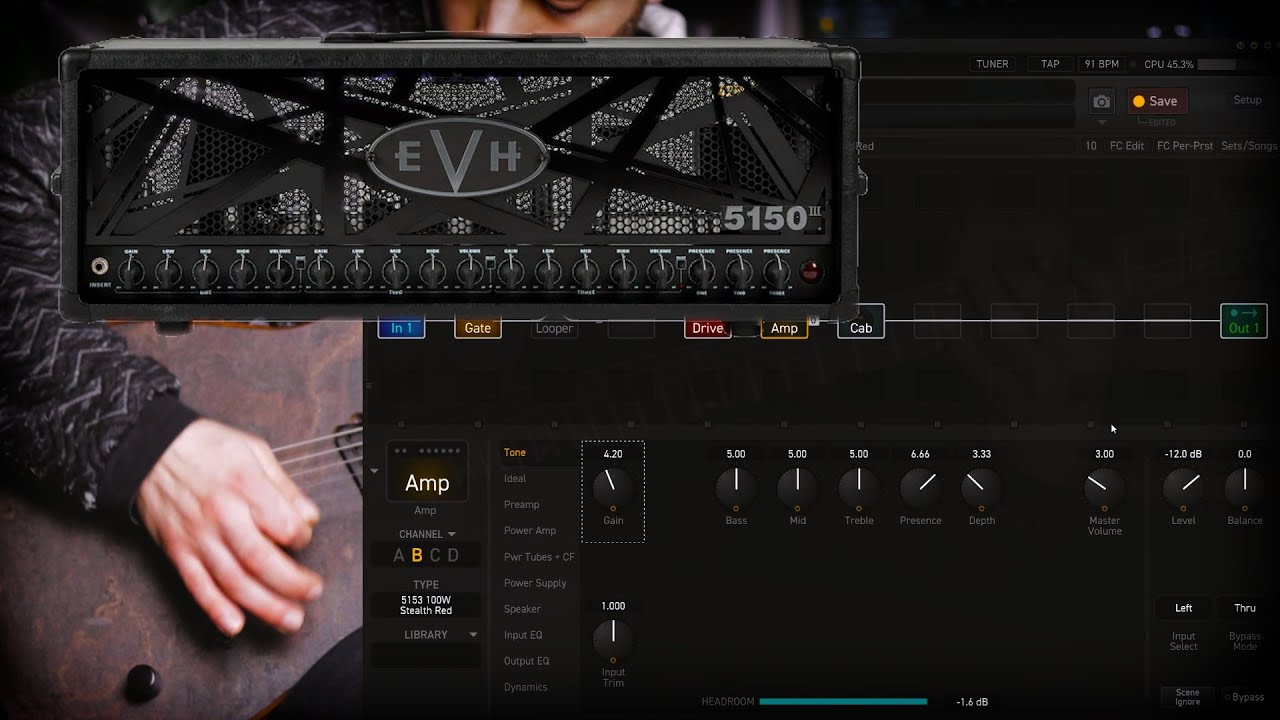This screenshot has height=720, width=1280.
Task: Open the Speaker page
Action: pos(522,609)
